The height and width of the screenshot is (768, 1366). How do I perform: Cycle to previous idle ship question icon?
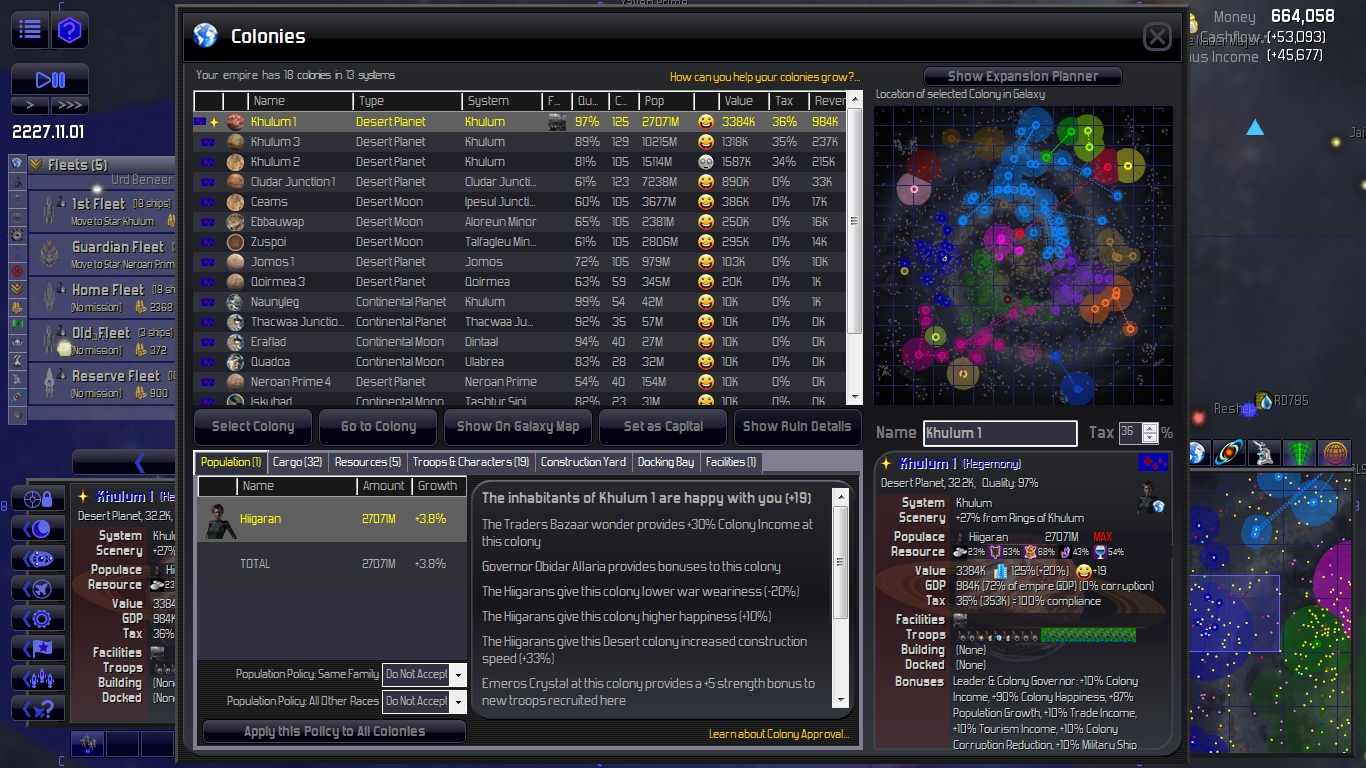[x=38, y=709]
